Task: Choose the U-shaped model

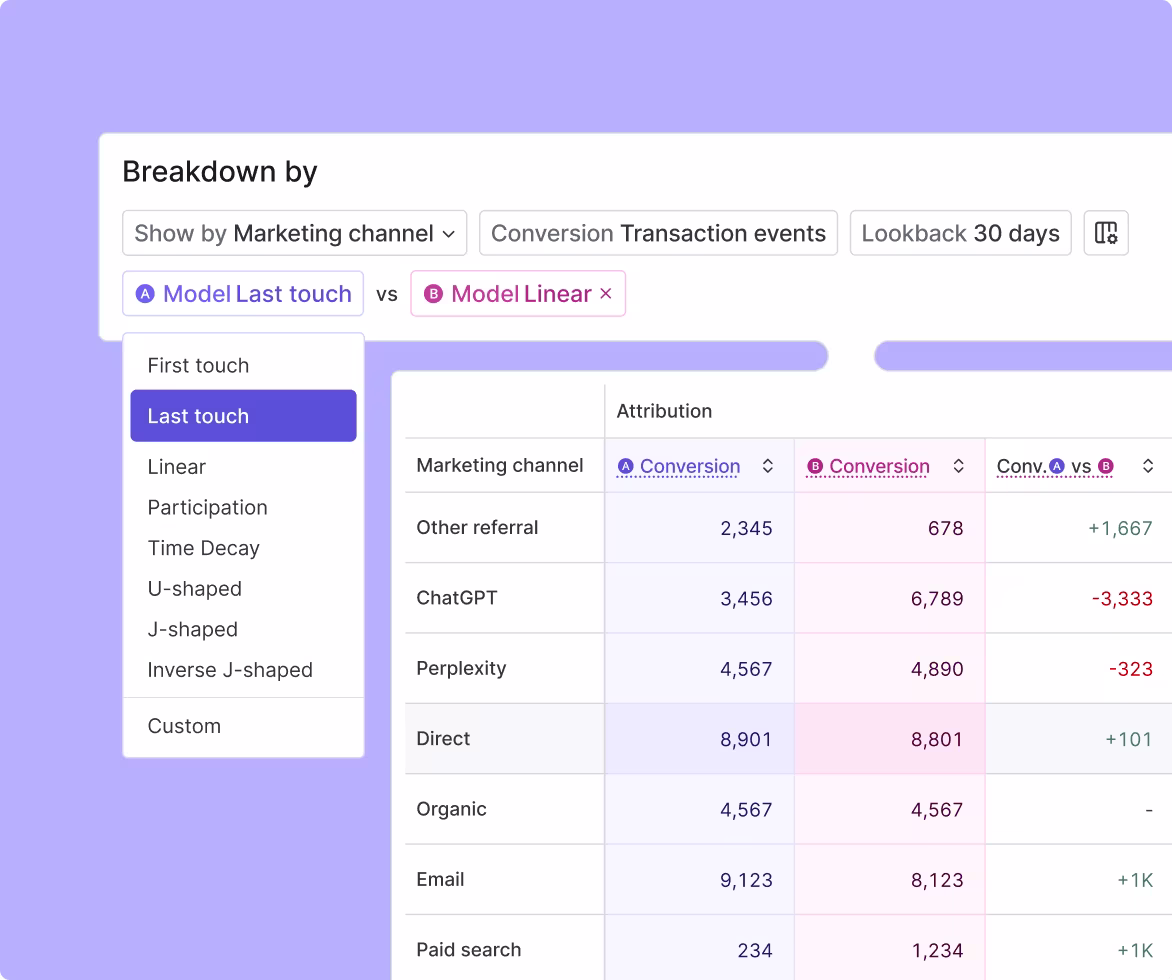Action: [194, 588]
